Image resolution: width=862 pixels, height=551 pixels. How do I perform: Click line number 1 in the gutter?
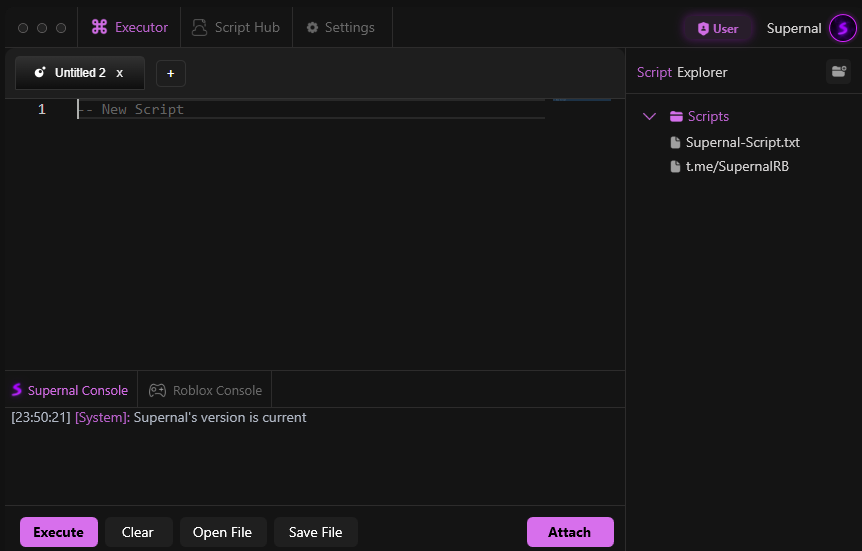[42, 109]
